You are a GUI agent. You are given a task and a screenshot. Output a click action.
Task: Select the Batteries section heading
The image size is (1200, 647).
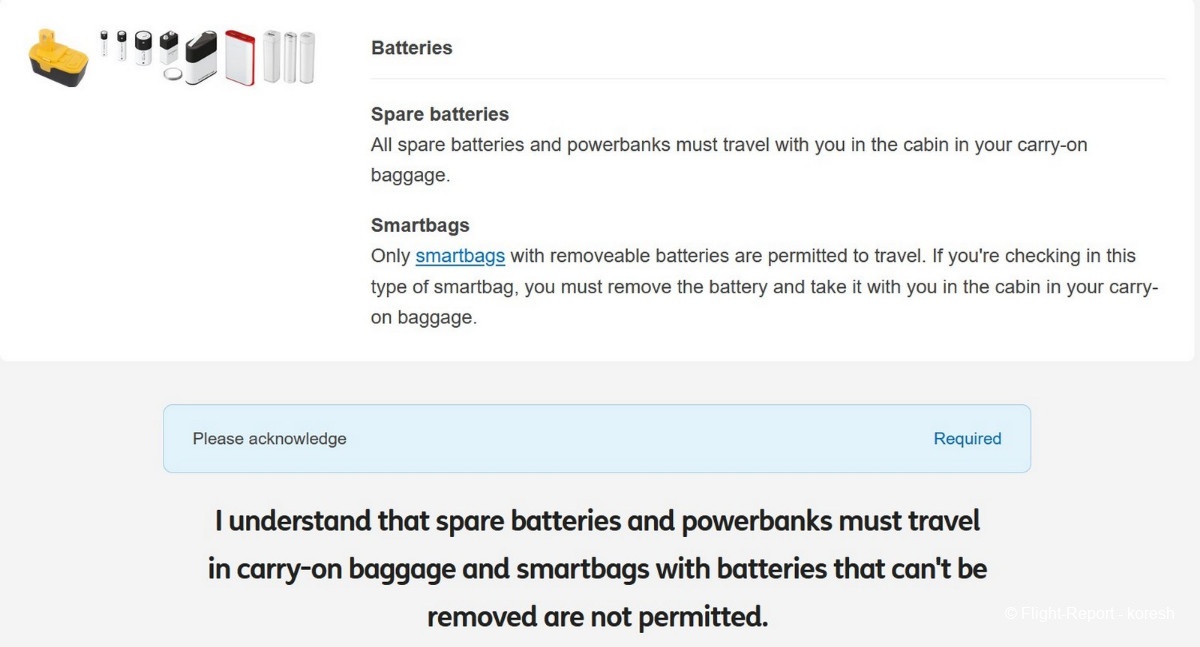411,47
